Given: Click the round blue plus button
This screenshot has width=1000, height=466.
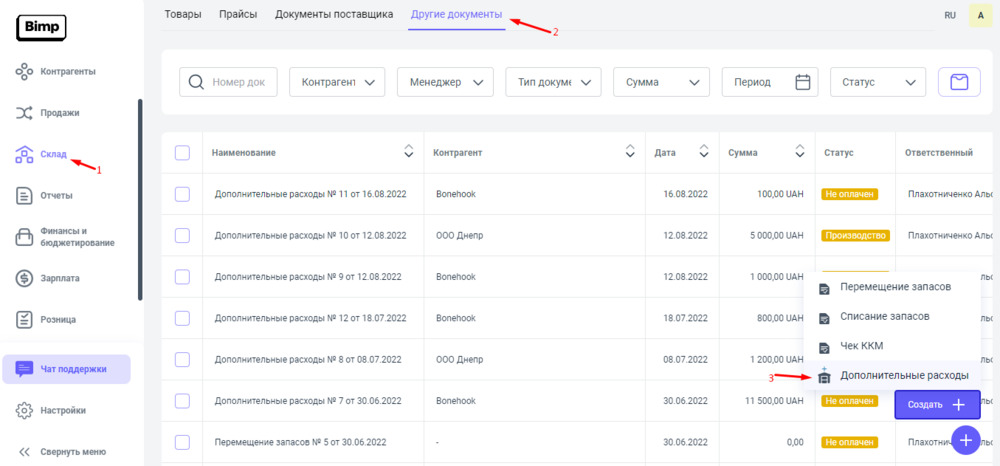Looking at the screenshot, I should [x=965, y=440].
